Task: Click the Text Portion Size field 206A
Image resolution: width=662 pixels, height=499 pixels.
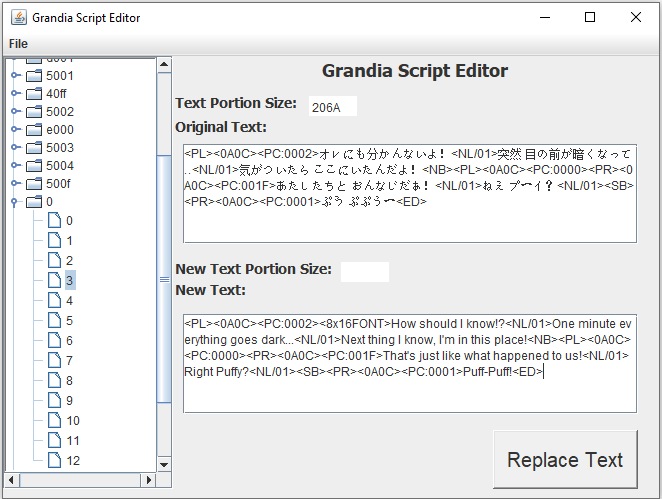Action: point(333,106)
